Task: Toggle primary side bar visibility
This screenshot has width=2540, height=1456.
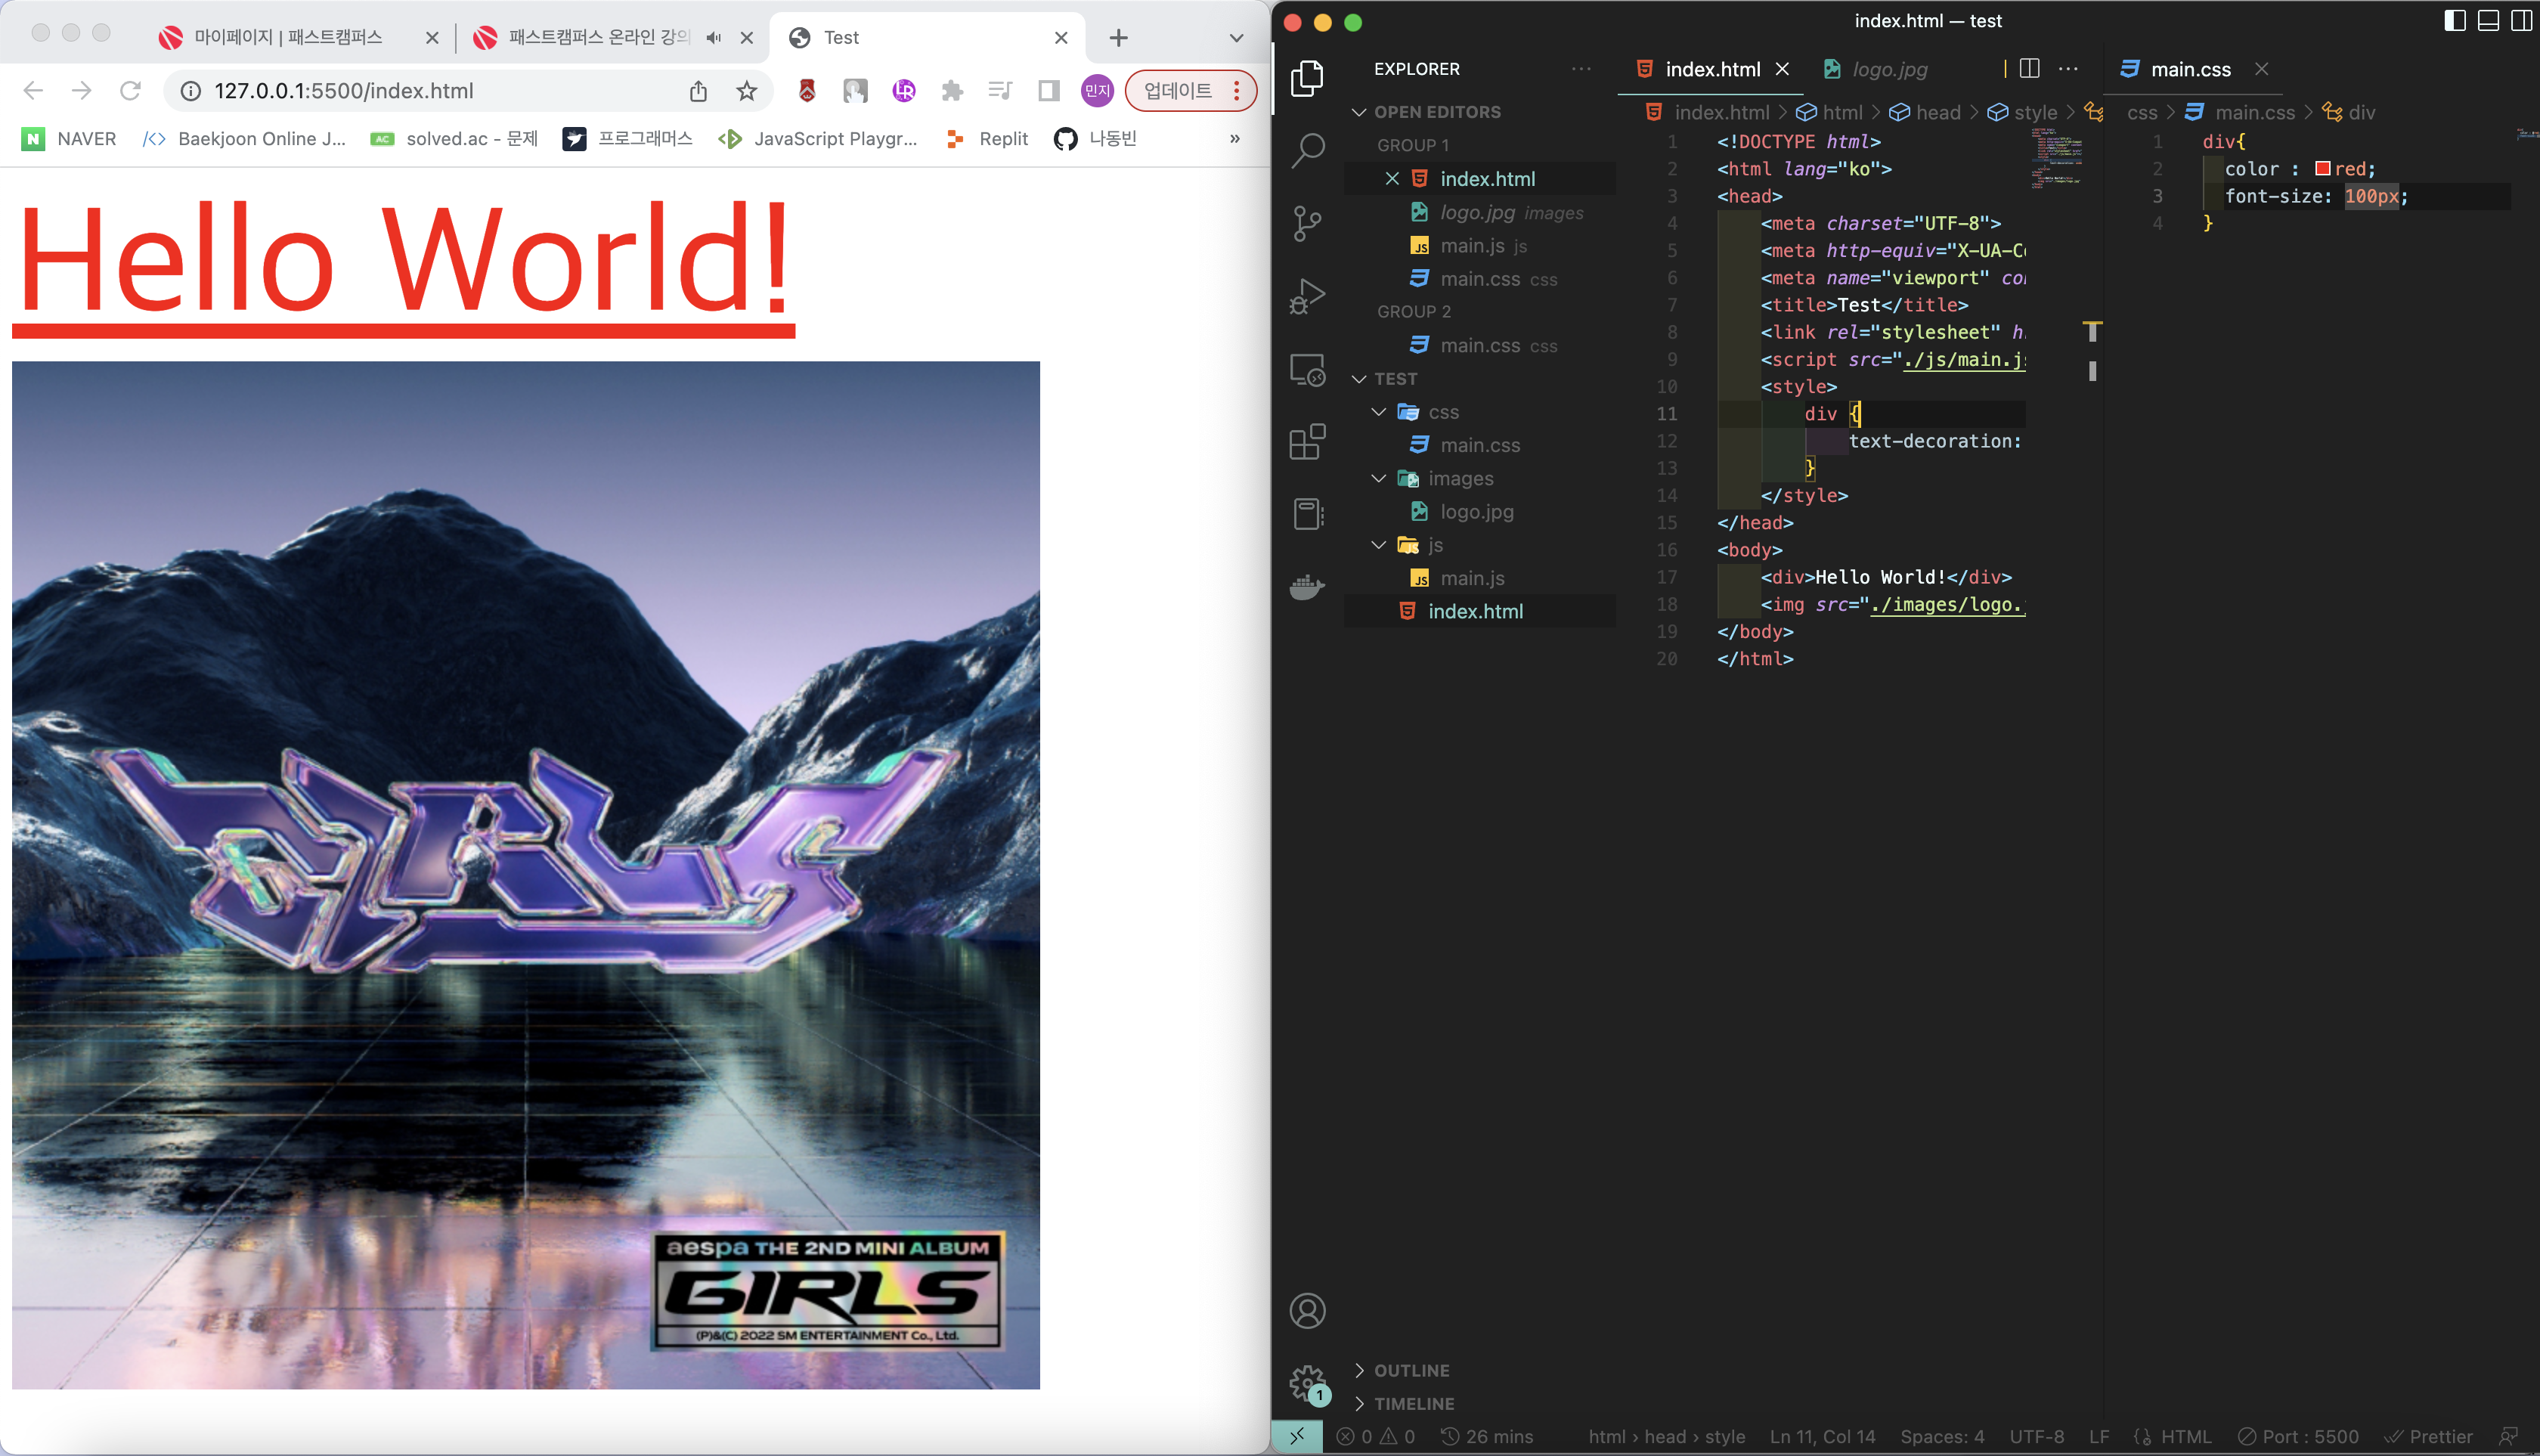Action: pyautogui.click(x=2454, y=21)
